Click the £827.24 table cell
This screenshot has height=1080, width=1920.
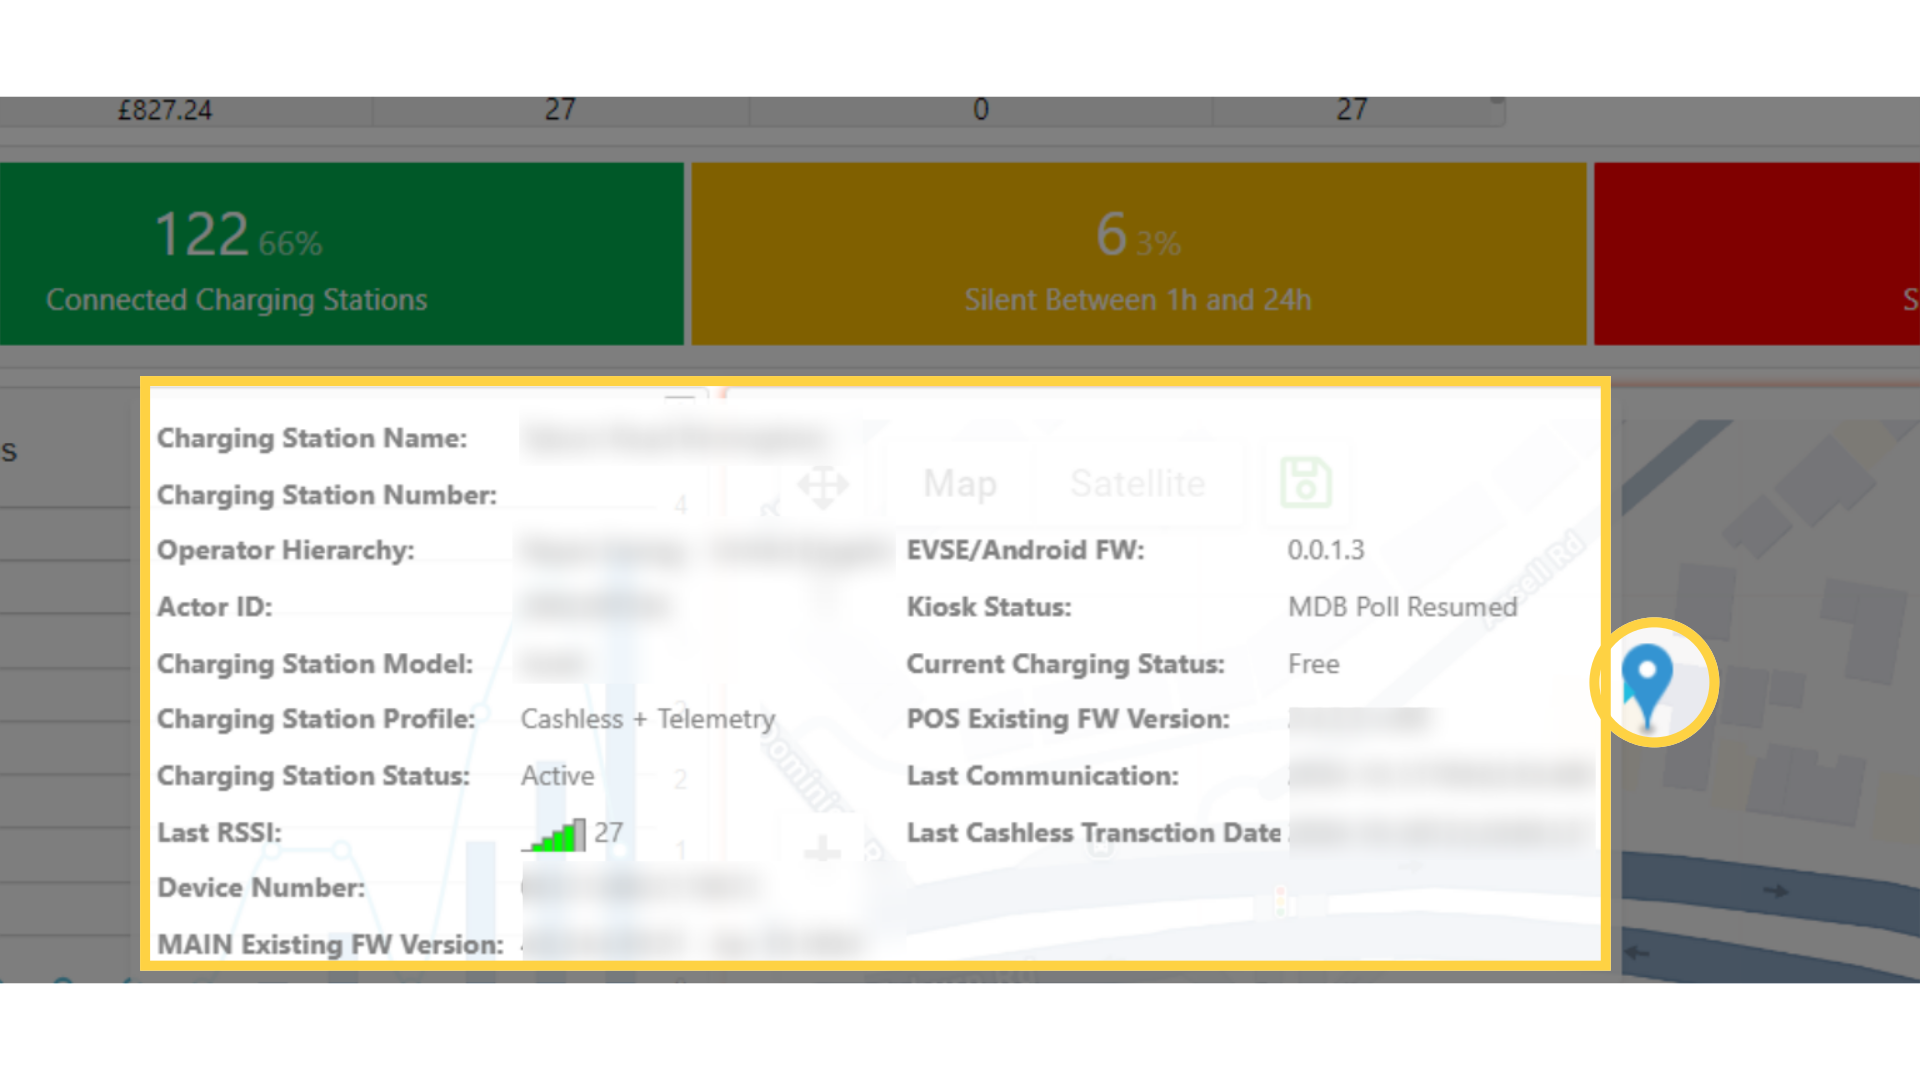click(x=165, y=110)
